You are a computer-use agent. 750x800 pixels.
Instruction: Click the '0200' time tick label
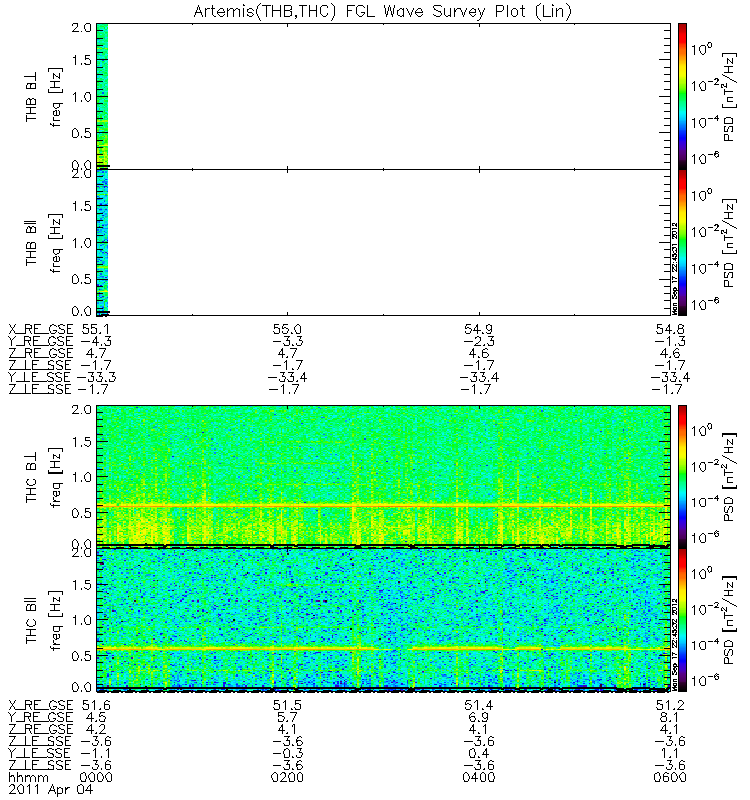pyautogui.click(x=287, y=778)
